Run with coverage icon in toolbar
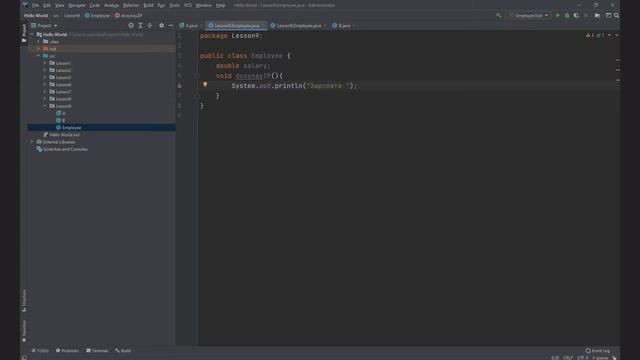Screen dimensions: 640x360 576,16
